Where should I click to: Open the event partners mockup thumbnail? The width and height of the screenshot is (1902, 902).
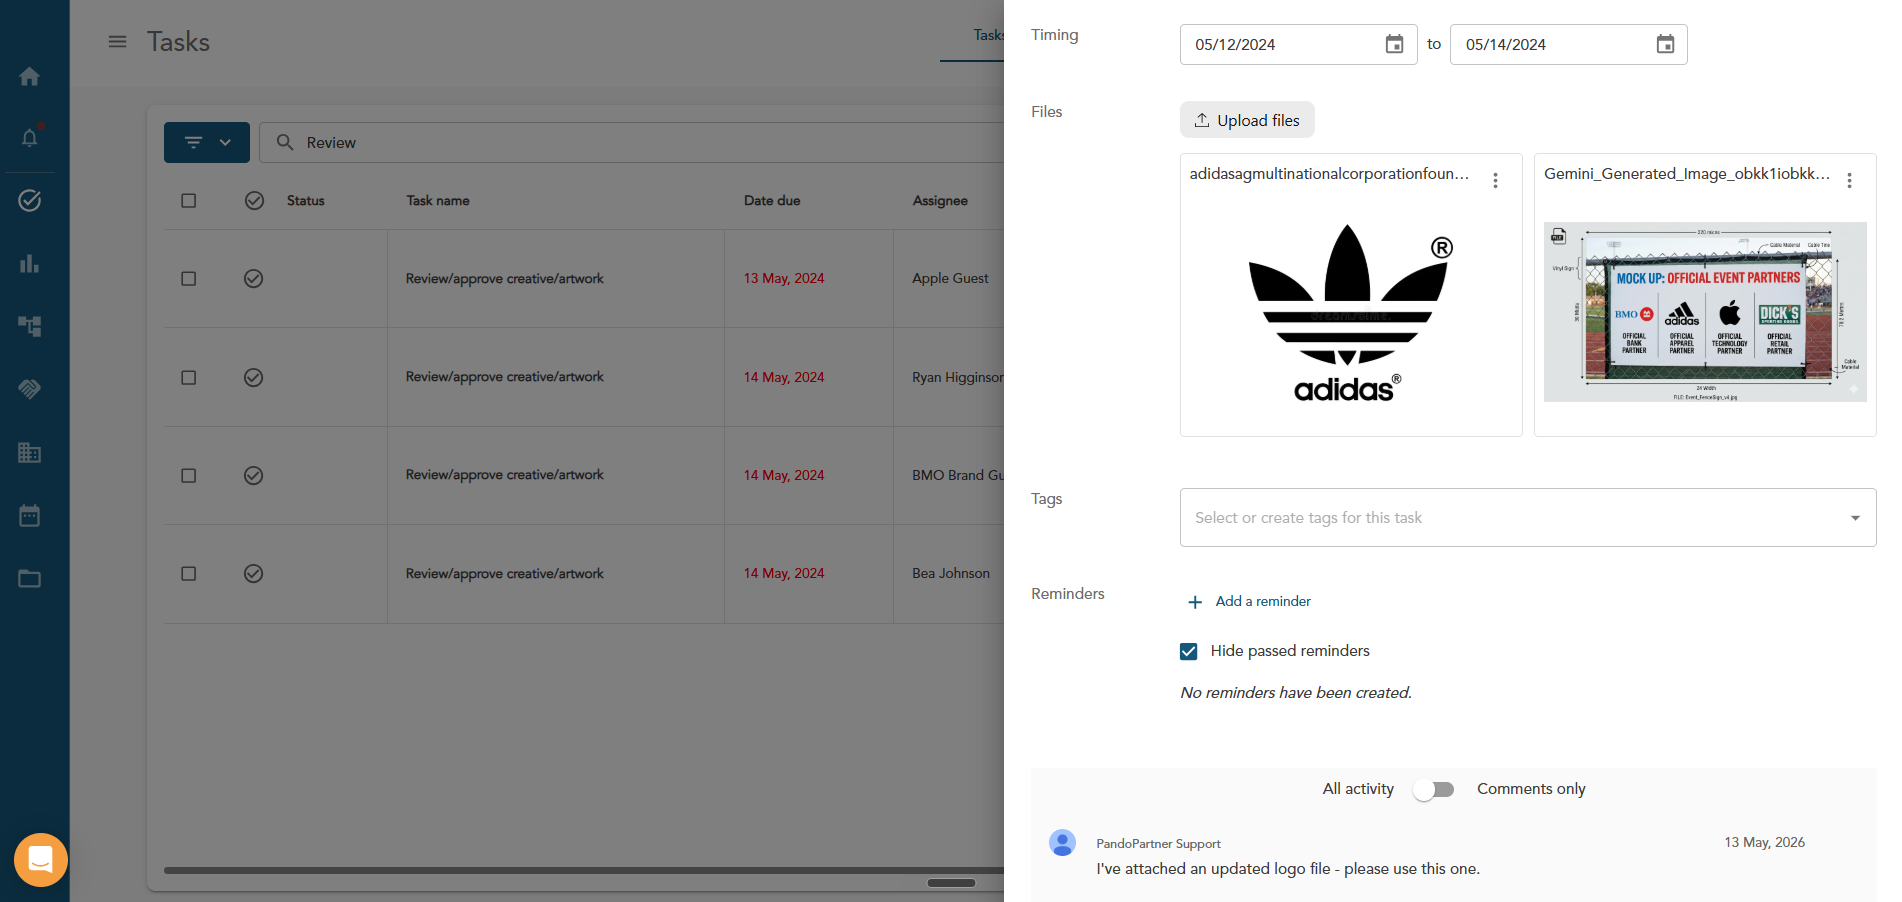(x=1705, y=312)
